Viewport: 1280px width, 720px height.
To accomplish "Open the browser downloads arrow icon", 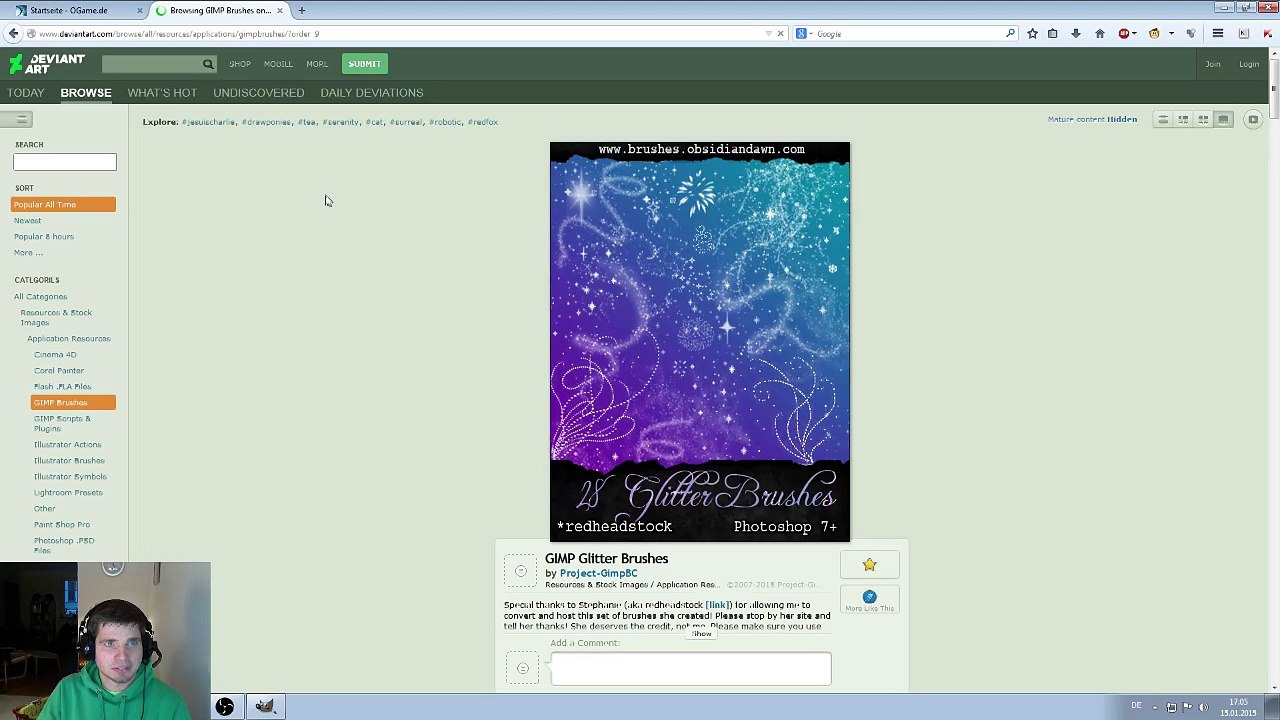I will (x=1076, y=34).
